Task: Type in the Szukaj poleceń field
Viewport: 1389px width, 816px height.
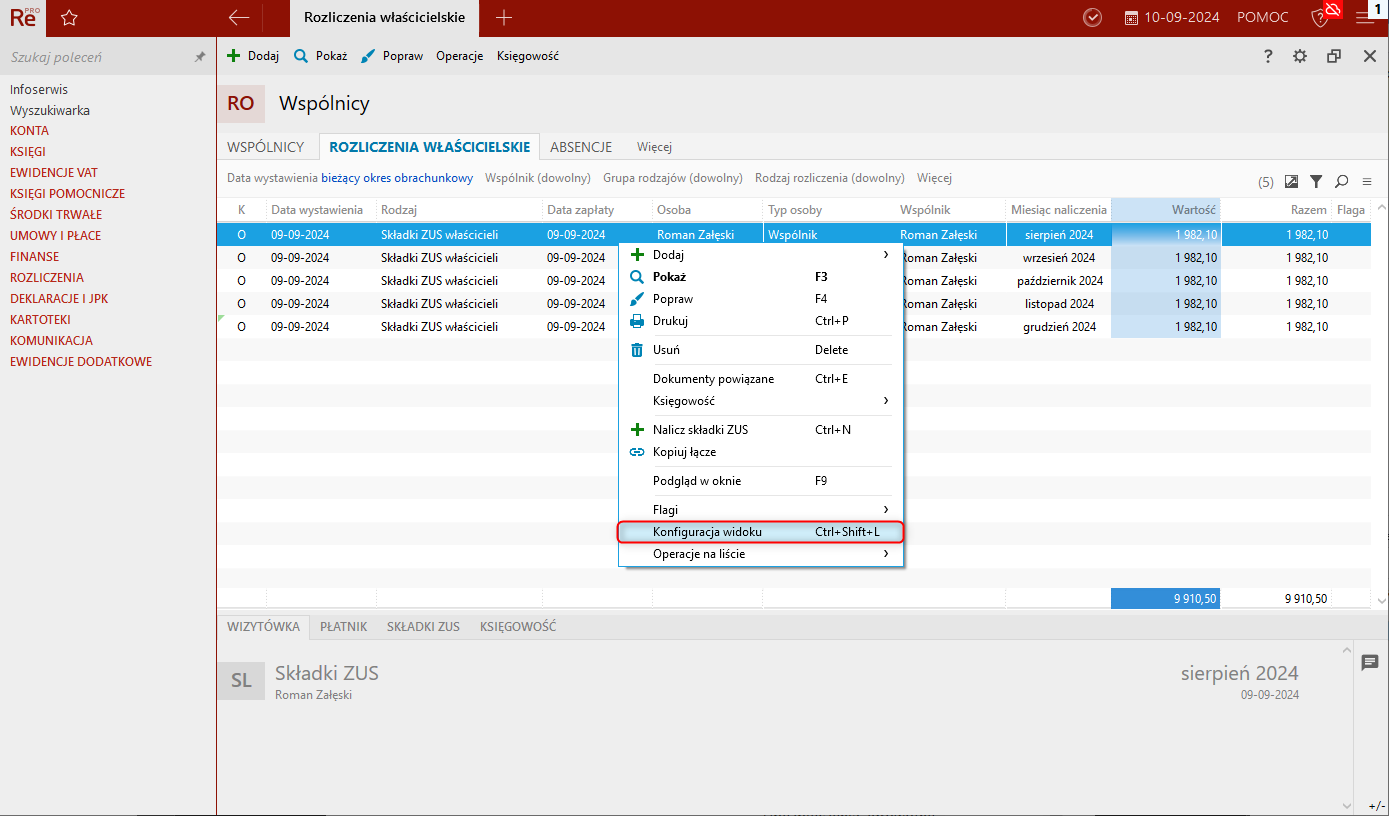Action: point(95,58)
